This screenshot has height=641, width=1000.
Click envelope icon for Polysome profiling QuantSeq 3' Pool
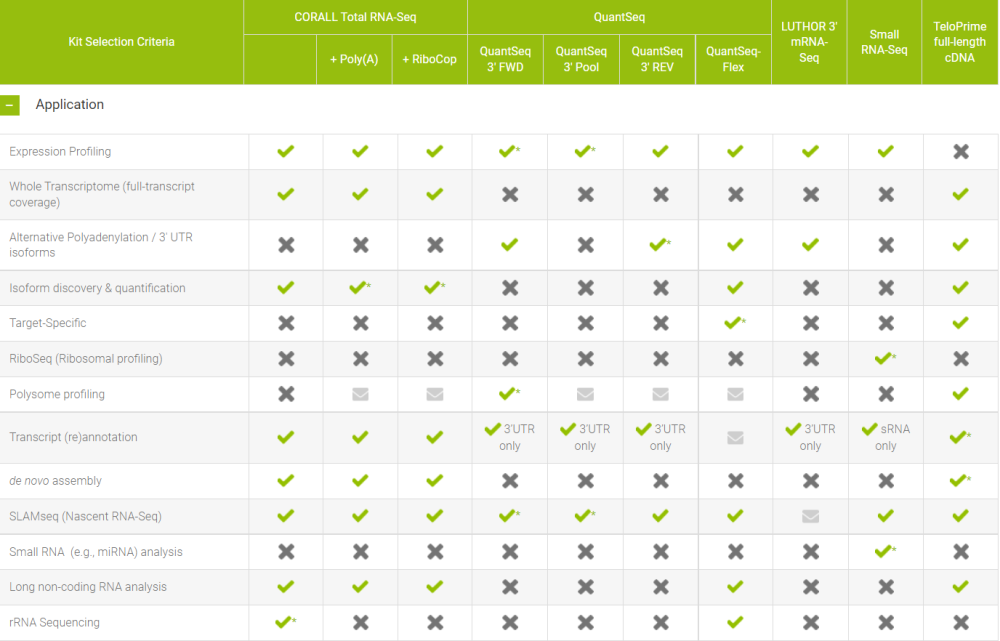(x=585, y=394)
